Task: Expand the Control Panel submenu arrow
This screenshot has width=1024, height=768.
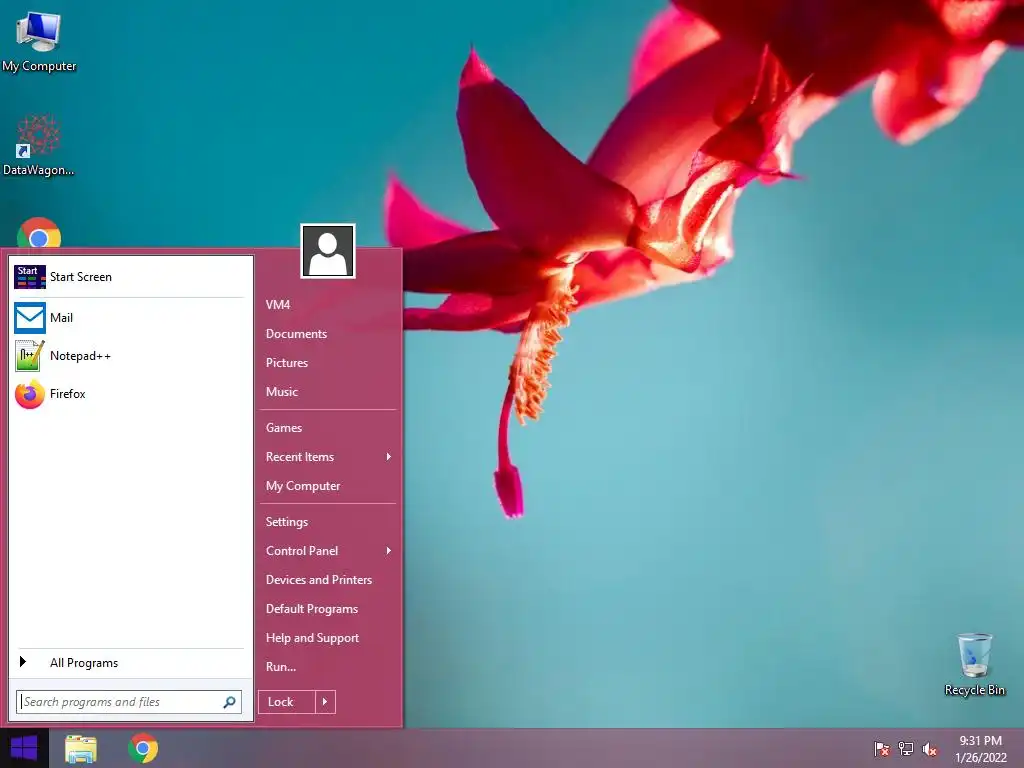Action: 389,551
